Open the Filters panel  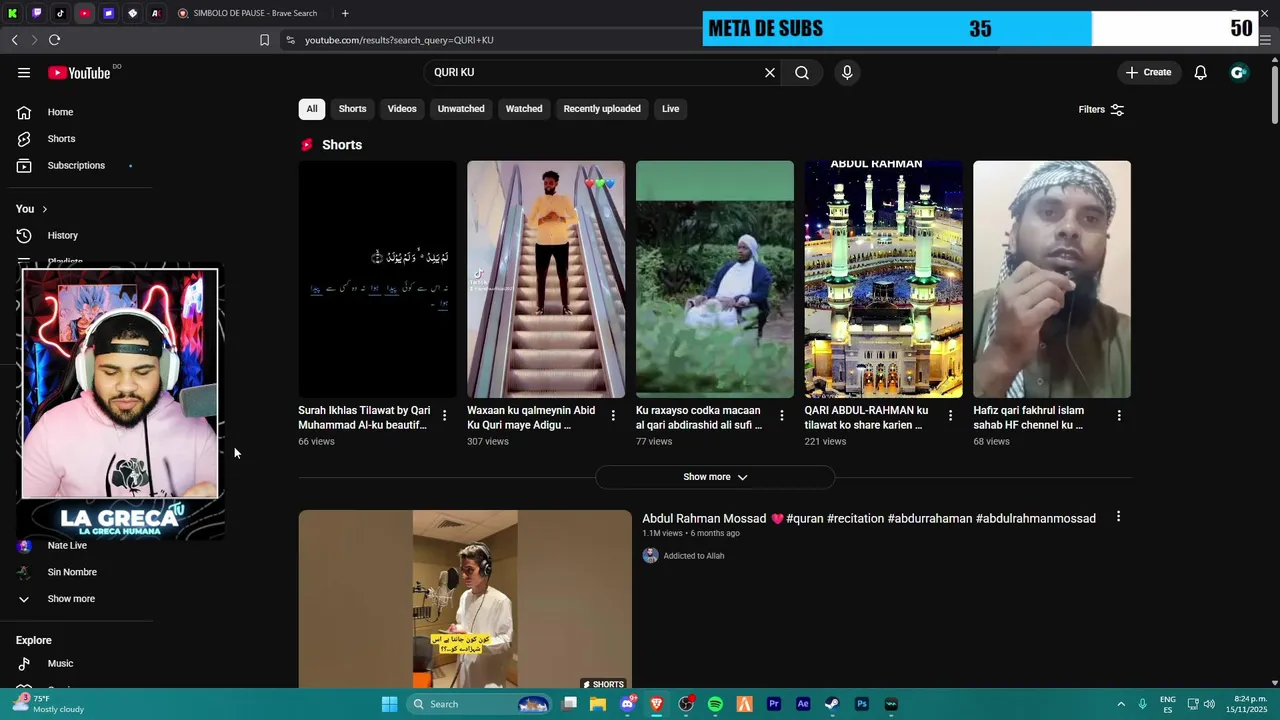point(1101,109)
